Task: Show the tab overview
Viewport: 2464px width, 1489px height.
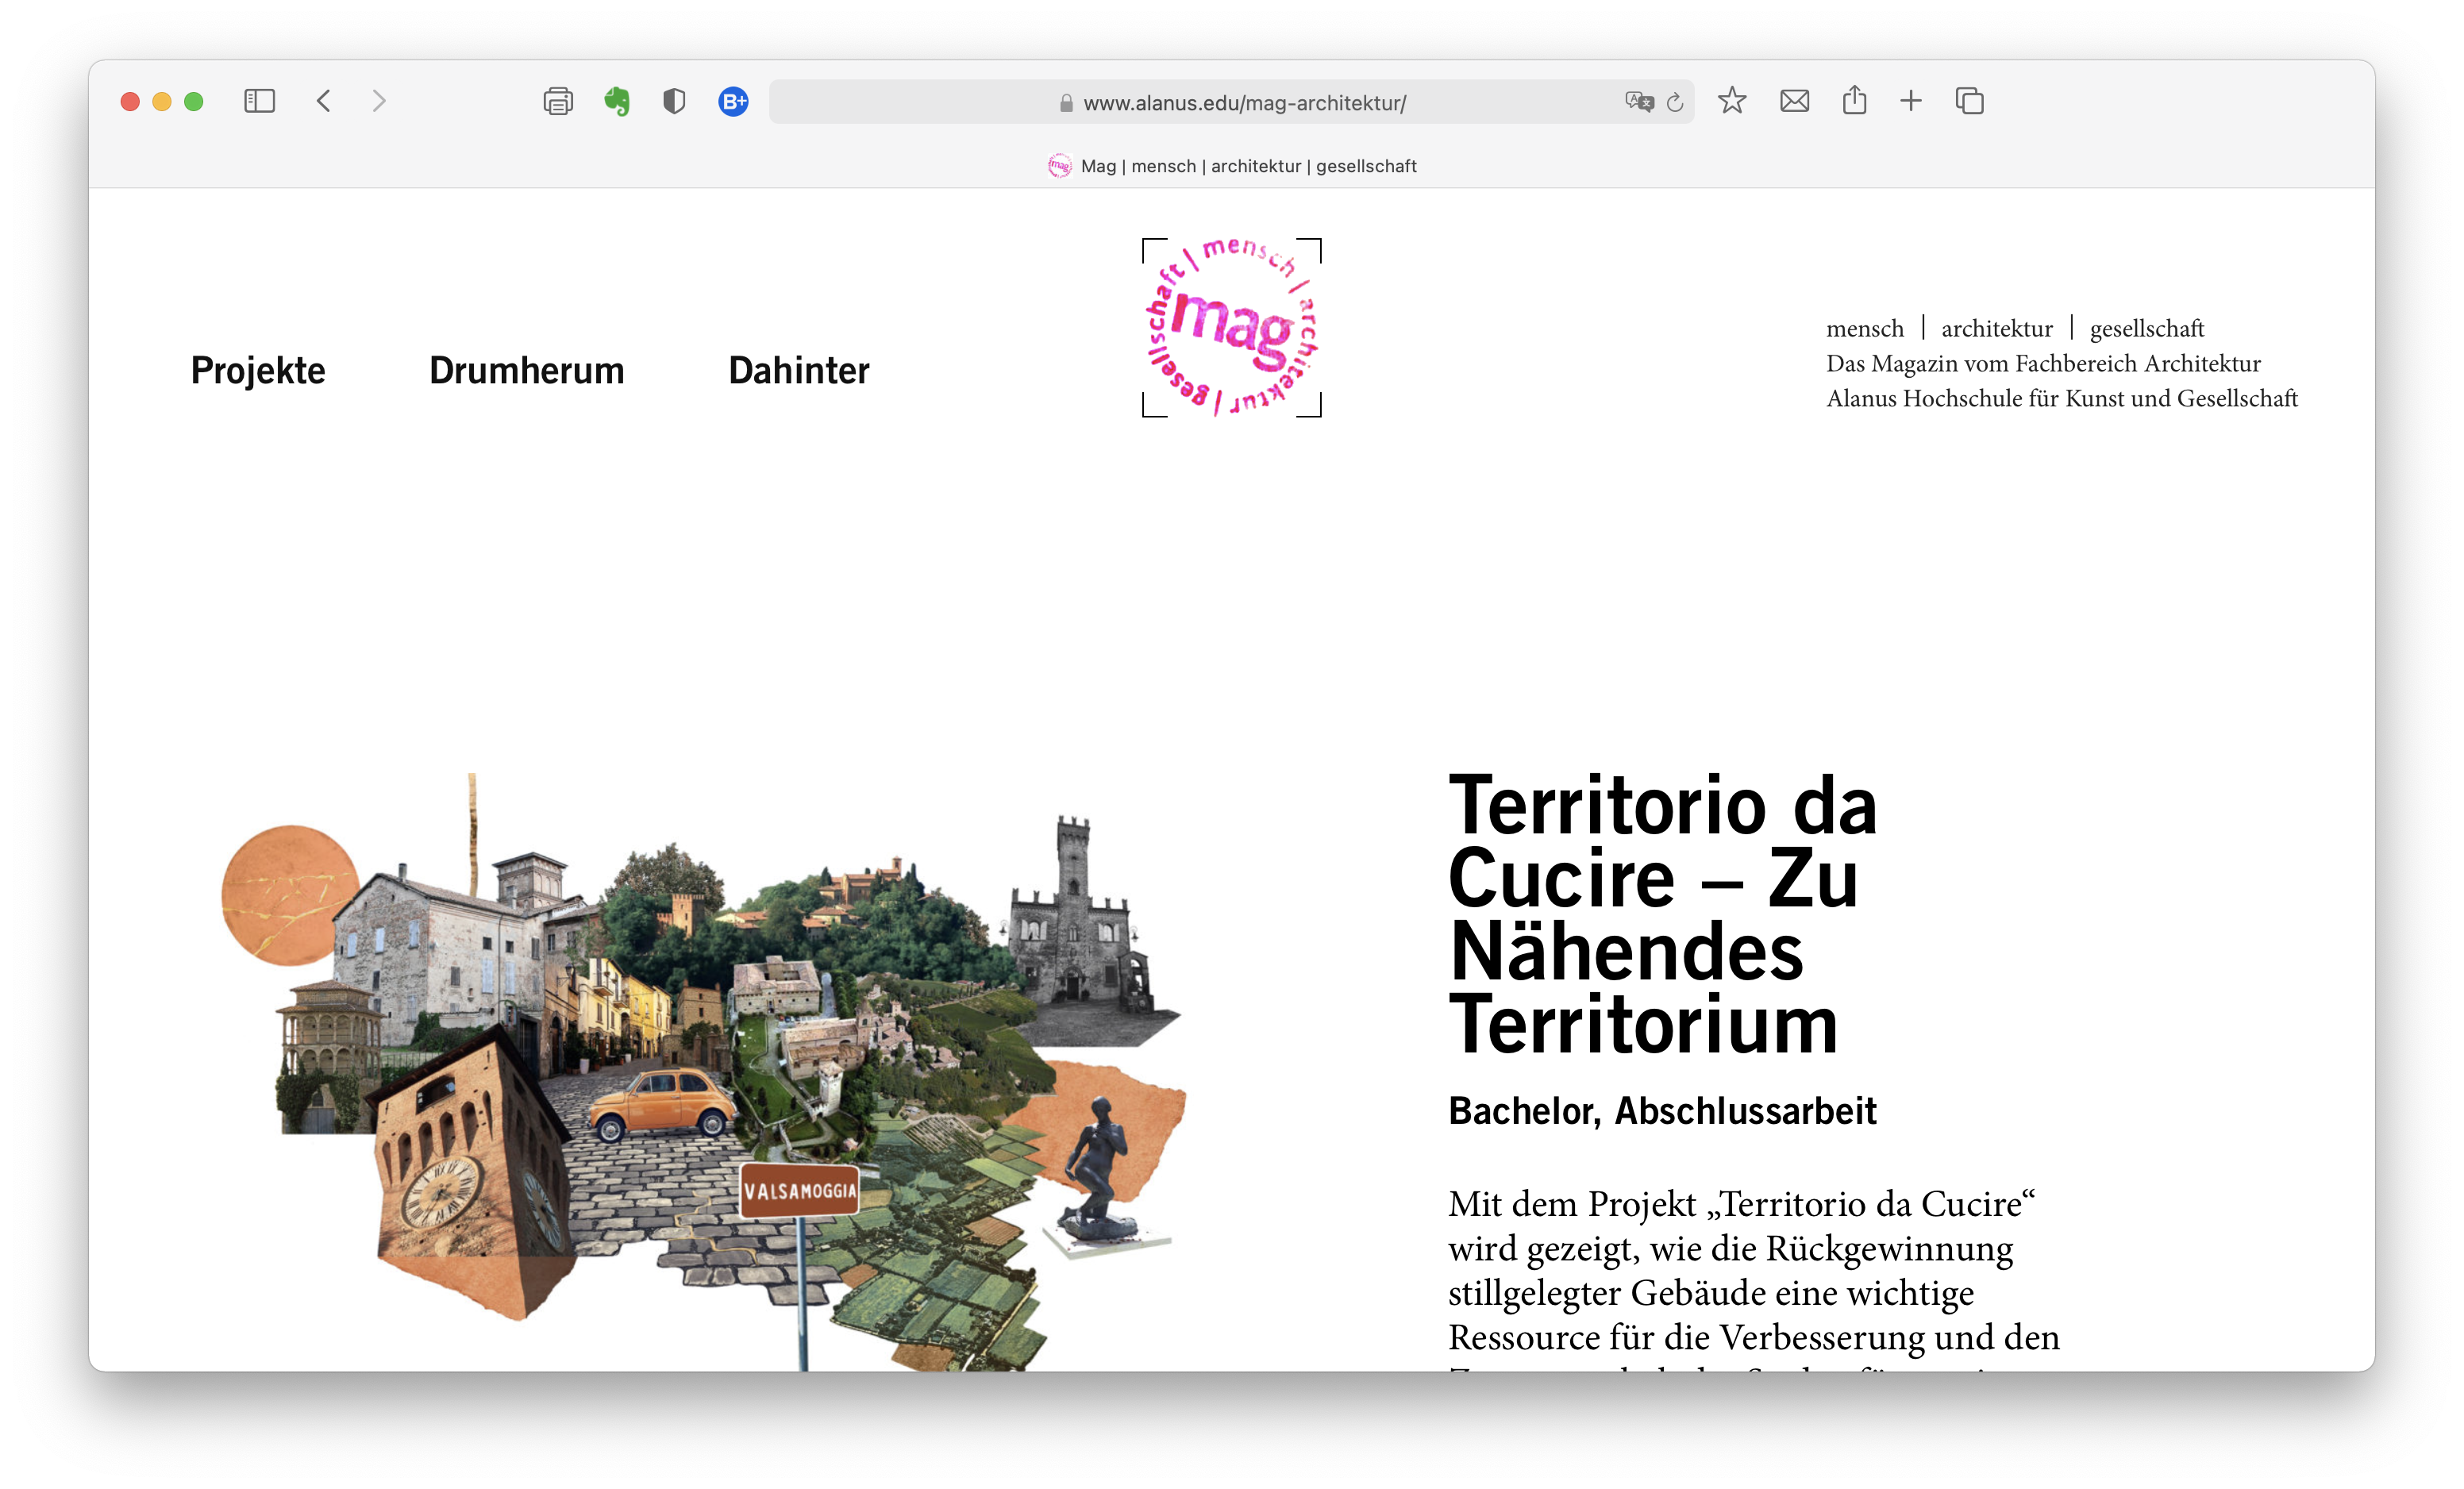Action: pos(1970,101)
